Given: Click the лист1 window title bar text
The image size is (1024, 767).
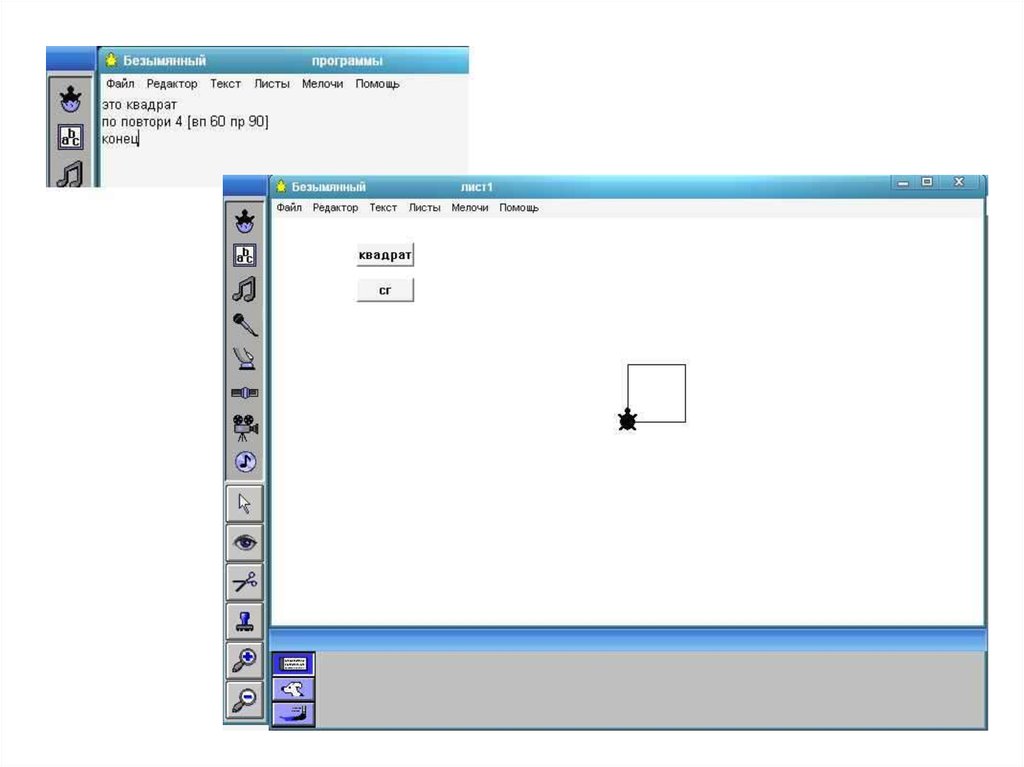Looking at the screenshot, I should 477,187.
